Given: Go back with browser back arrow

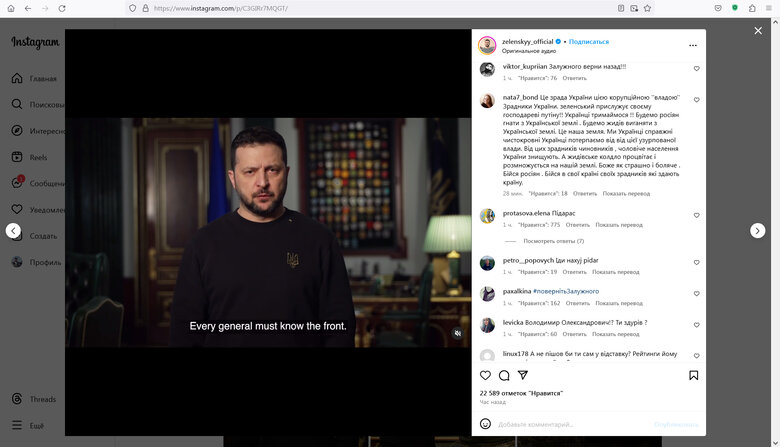Looking at the screenshot, I should click(28, 8).
